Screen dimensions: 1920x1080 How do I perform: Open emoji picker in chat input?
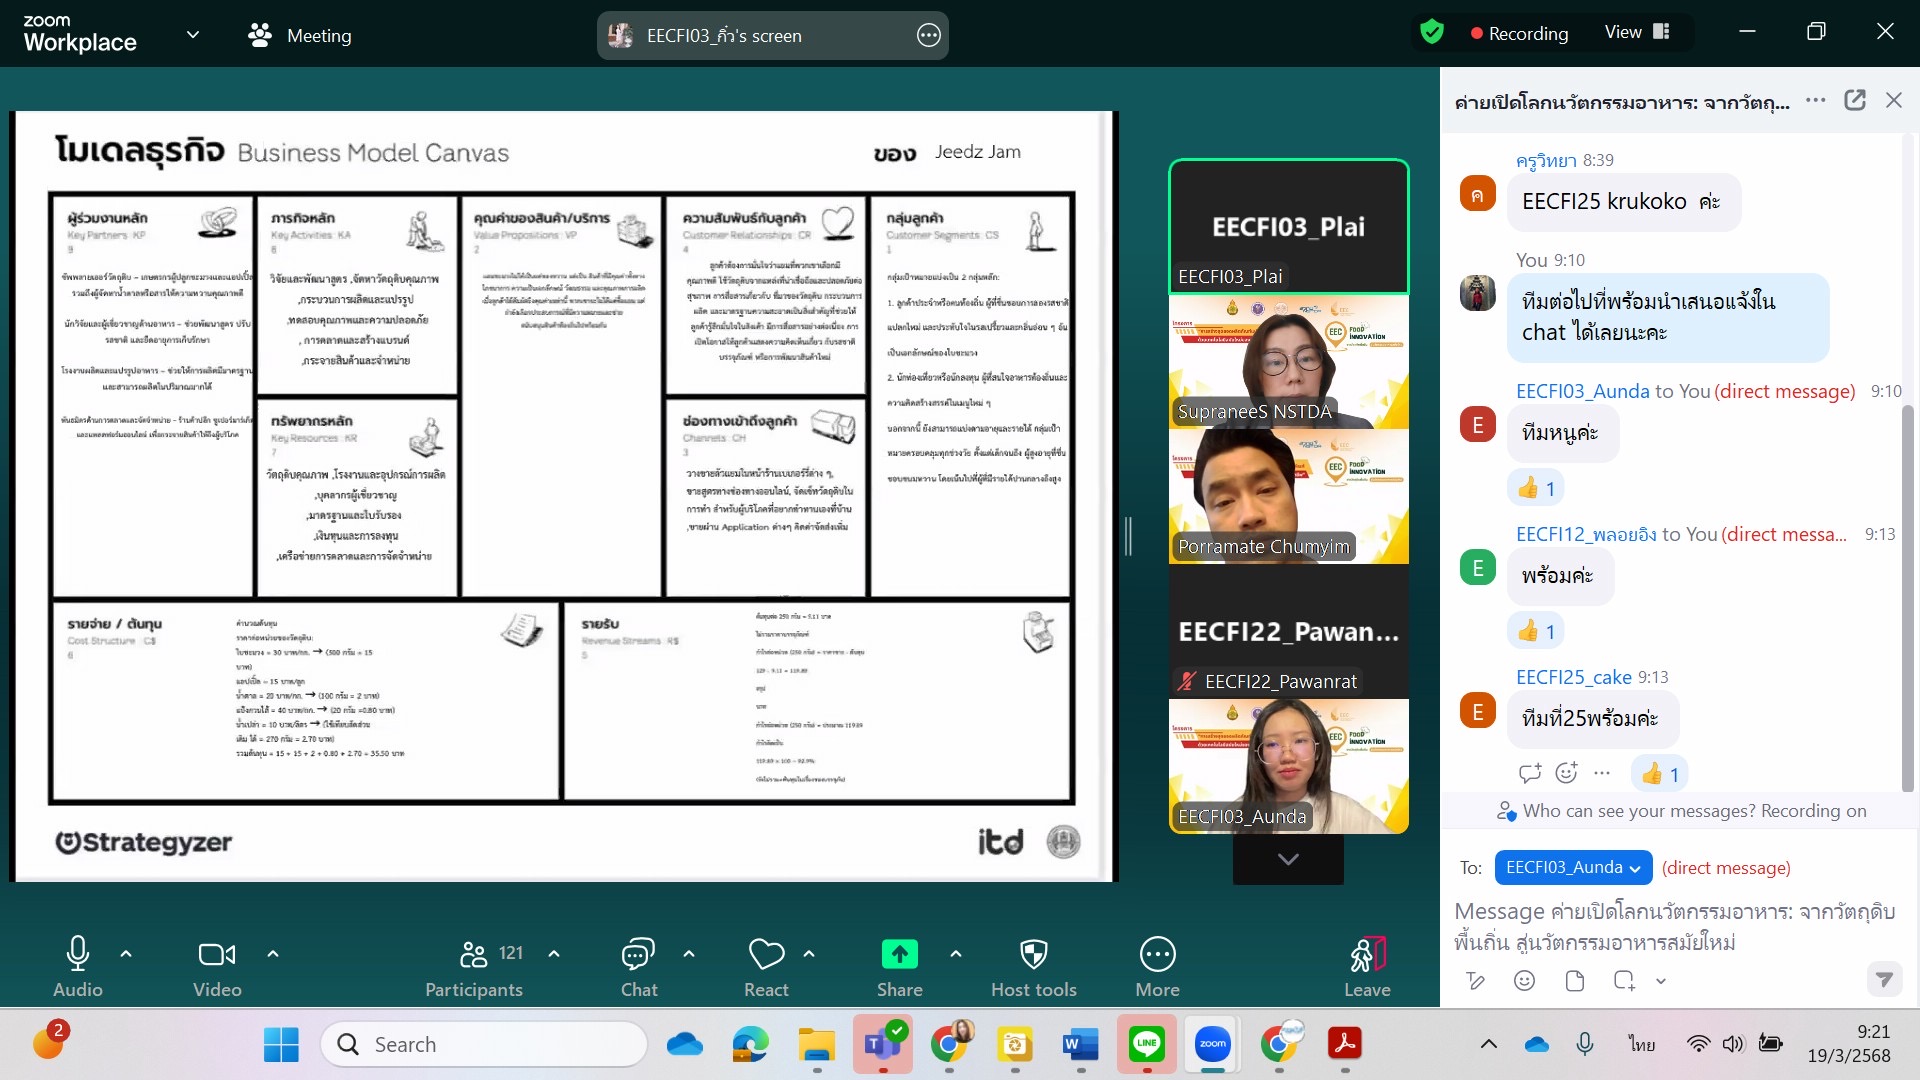(1524, 981)
